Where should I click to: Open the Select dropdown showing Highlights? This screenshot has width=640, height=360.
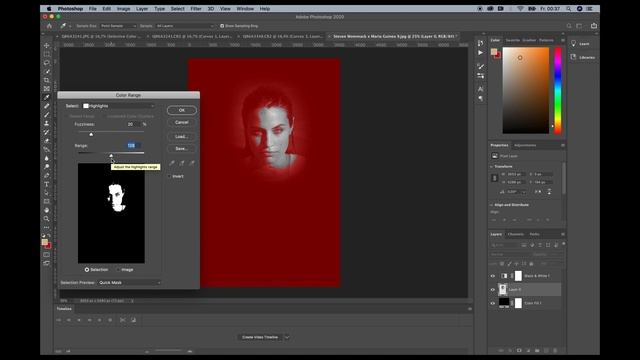point(118,106)
